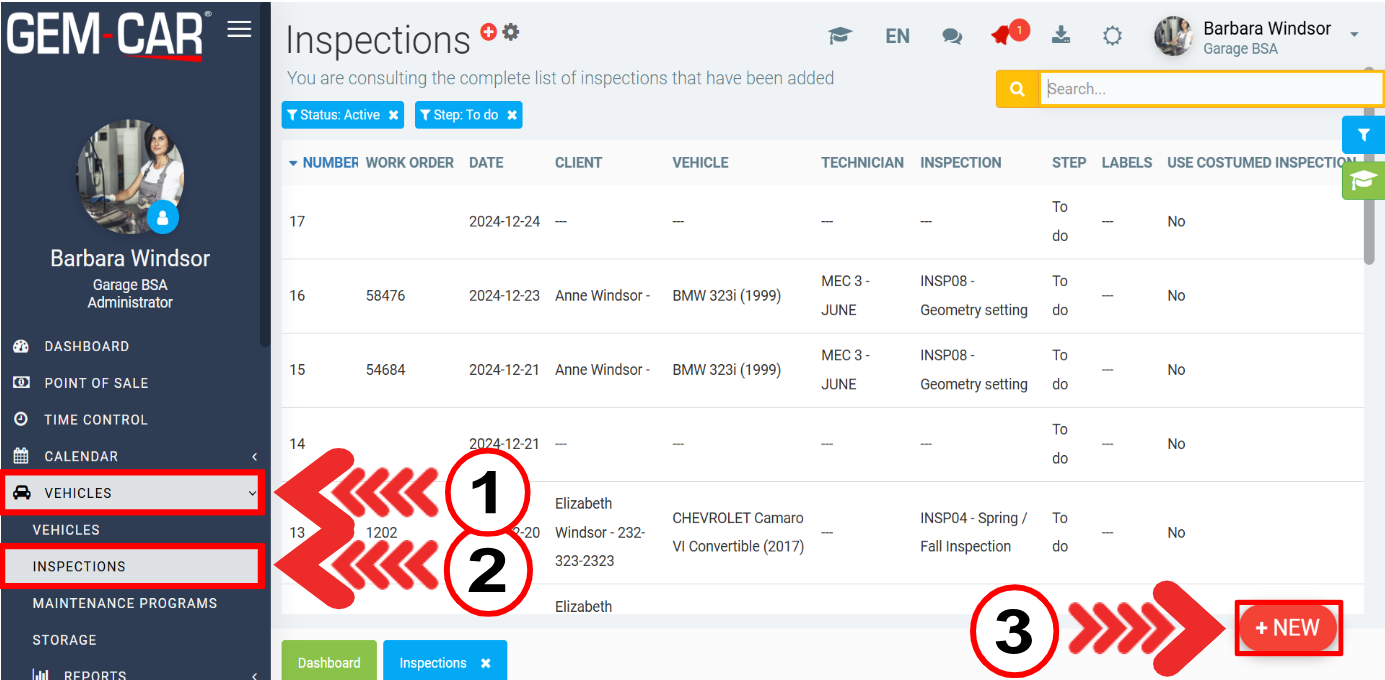
Task: Click the + NEW button
Action: pos(1287,628)
